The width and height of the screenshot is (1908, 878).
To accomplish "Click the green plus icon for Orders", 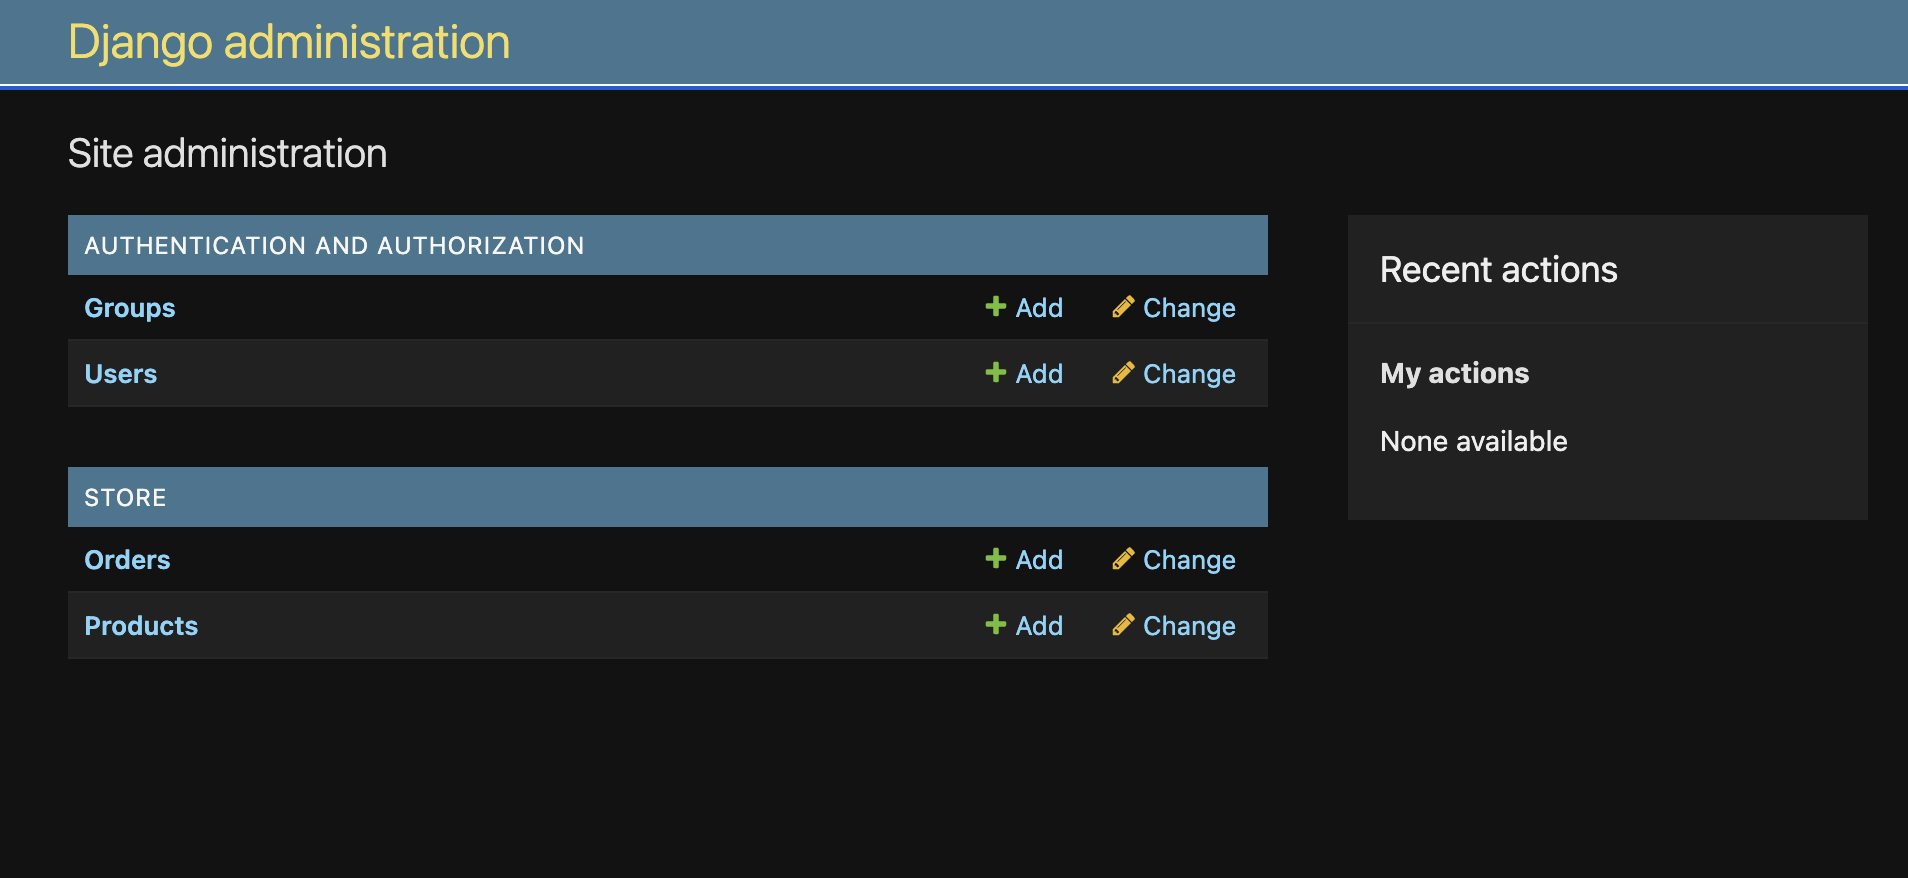I will pos(995,558).
